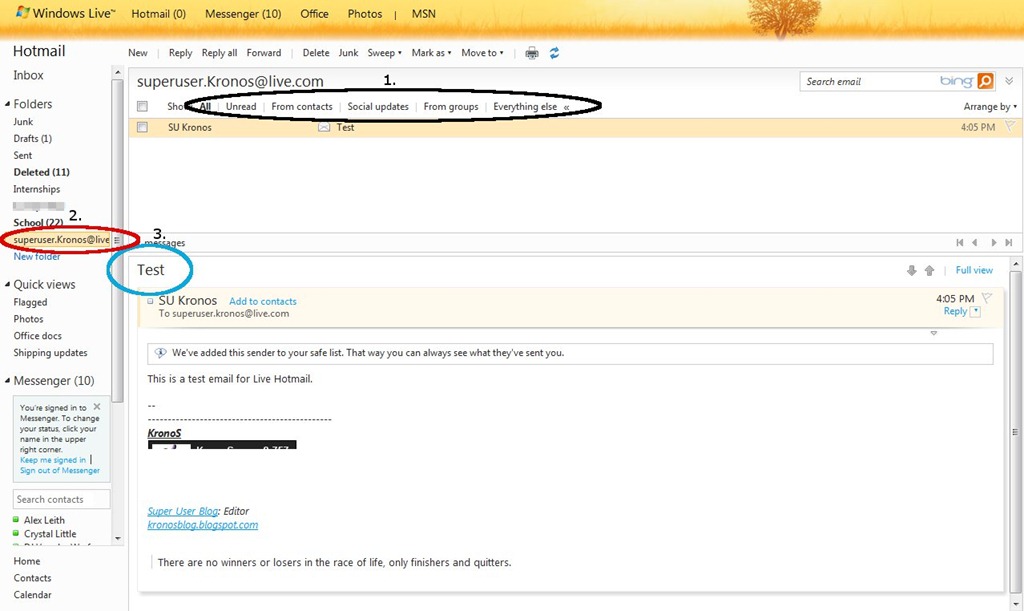Open MSN in top bar
Viewport: 1024px width, 611px height.
coord(424,14)
